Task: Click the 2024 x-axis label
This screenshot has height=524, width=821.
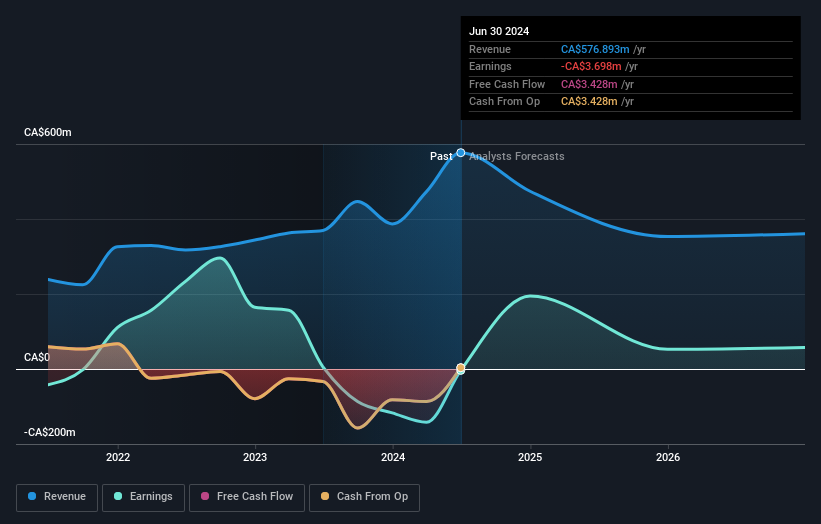Action: pos(393,458)
